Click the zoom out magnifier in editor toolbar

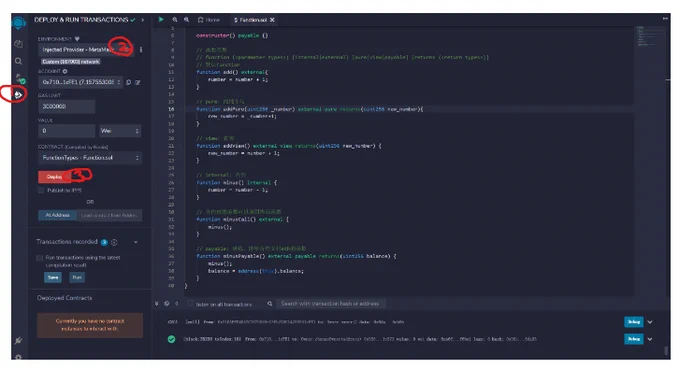[x=175, y=20]
